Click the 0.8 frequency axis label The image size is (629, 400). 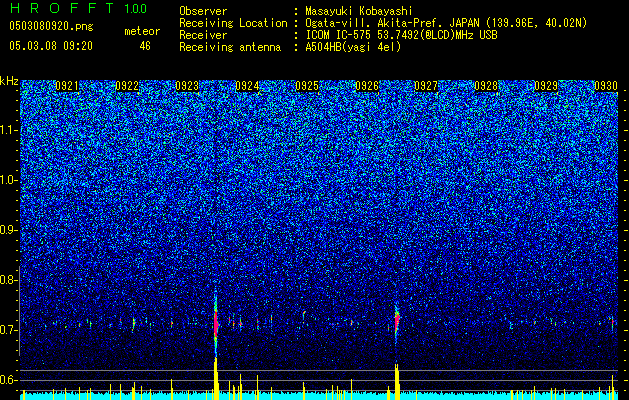7,280
